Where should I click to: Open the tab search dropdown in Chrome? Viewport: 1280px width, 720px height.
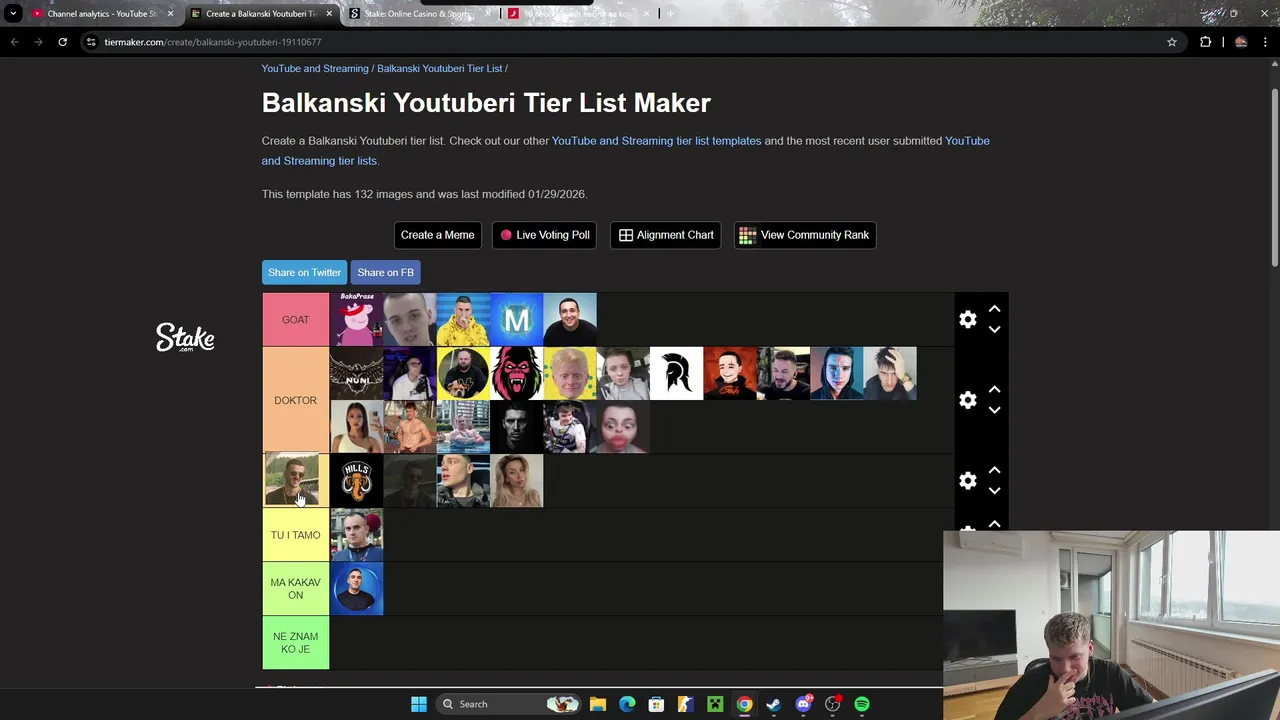tap(13, 14)
